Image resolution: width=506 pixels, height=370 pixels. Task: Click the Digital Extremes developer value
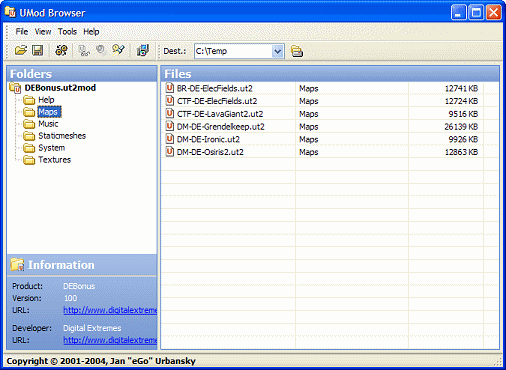(x=92, y=328)
